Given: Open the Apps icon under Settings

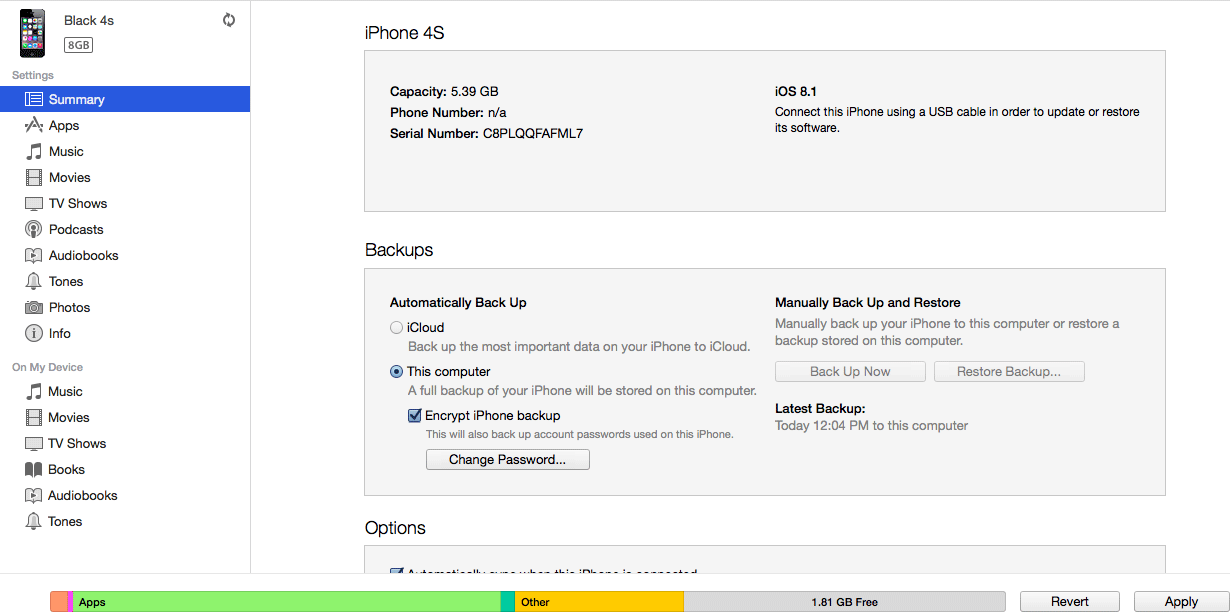Looking at the screenshot, I should pos(34,125).
